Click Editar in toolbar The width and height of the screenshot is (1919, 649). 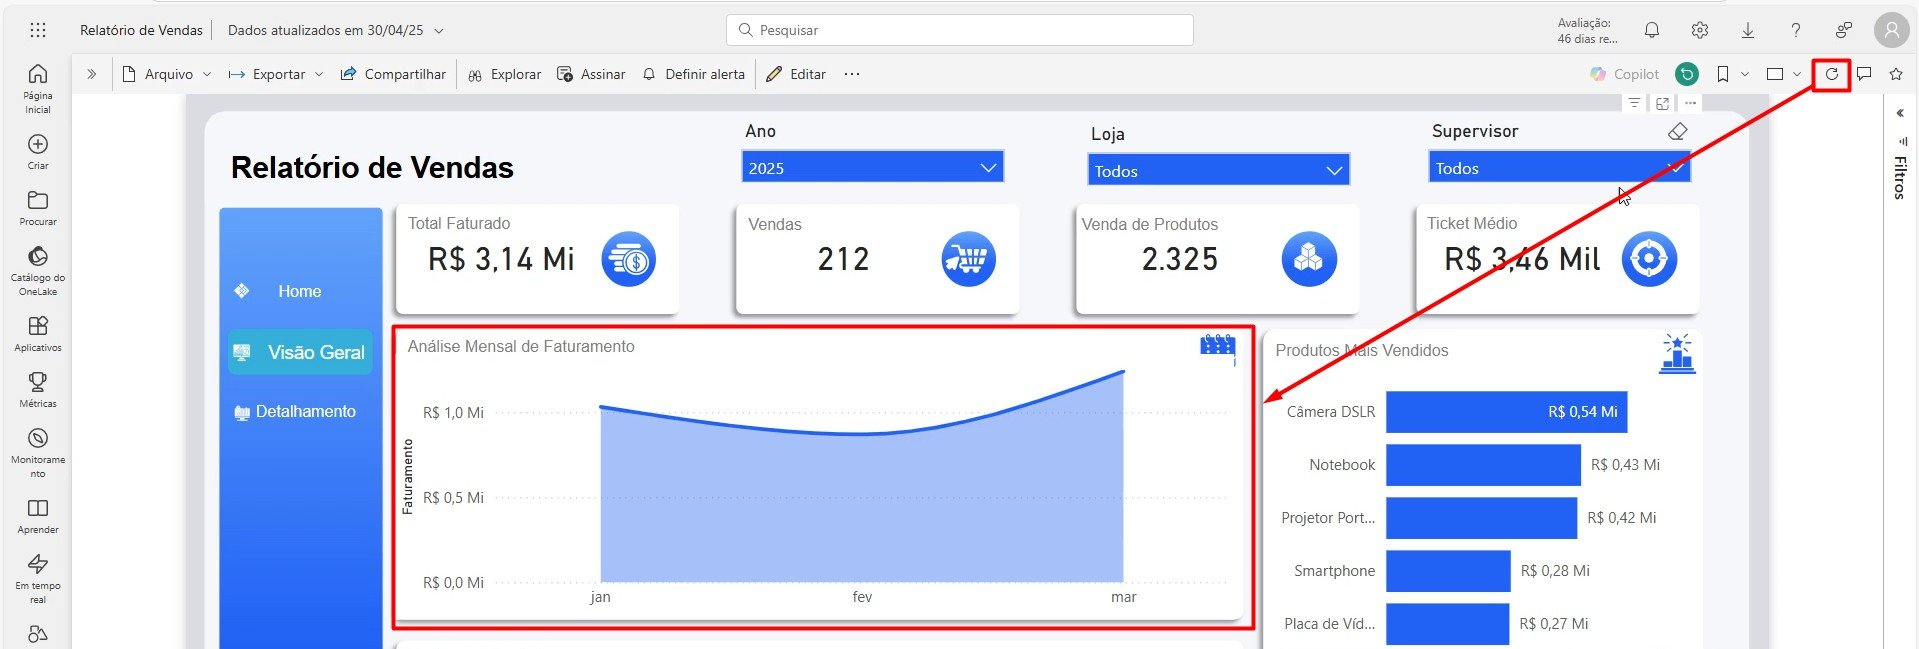(x=796, y=74)
